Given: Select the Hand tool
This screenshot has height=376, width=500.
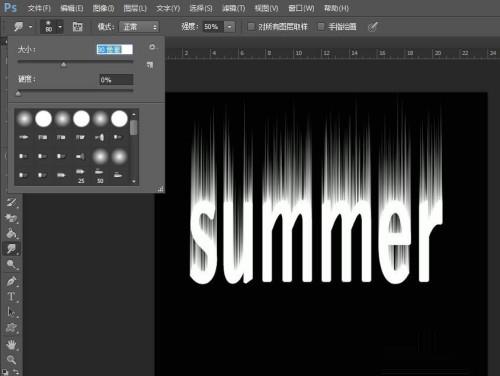Looking at the screenshot, I should (11, 344).
